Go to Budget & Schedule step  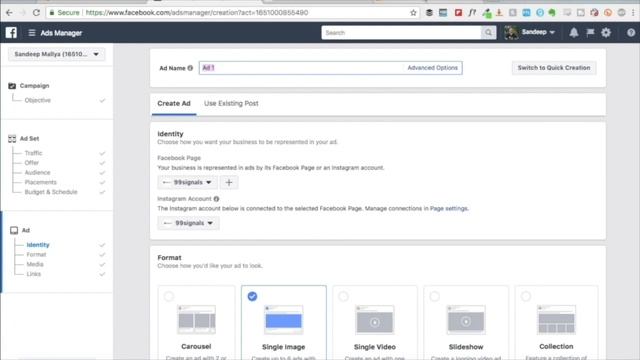click(x=51, y=192)
